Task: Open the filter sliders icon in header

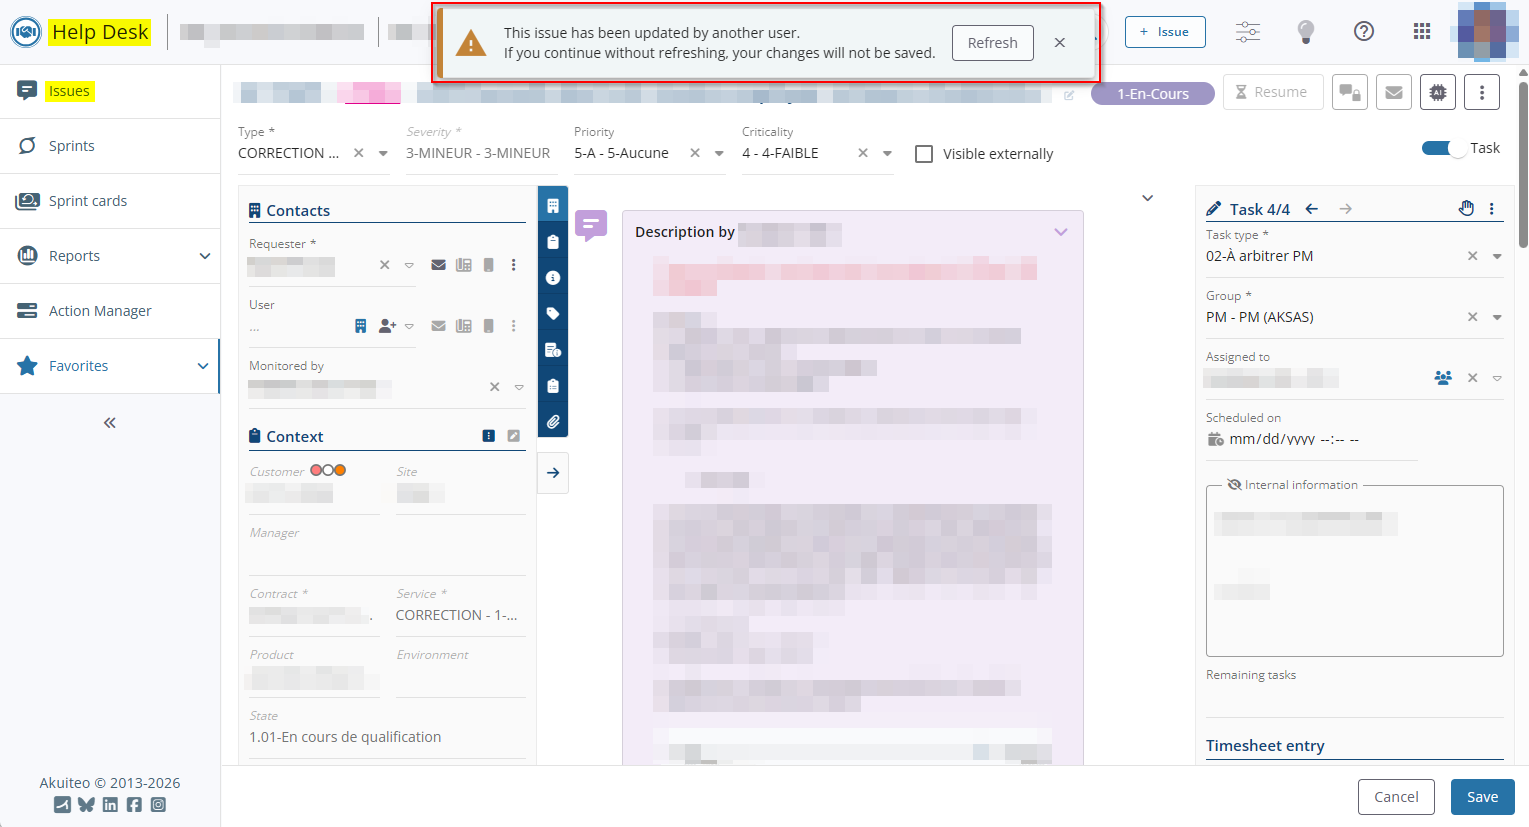Action: (1247, 32)
